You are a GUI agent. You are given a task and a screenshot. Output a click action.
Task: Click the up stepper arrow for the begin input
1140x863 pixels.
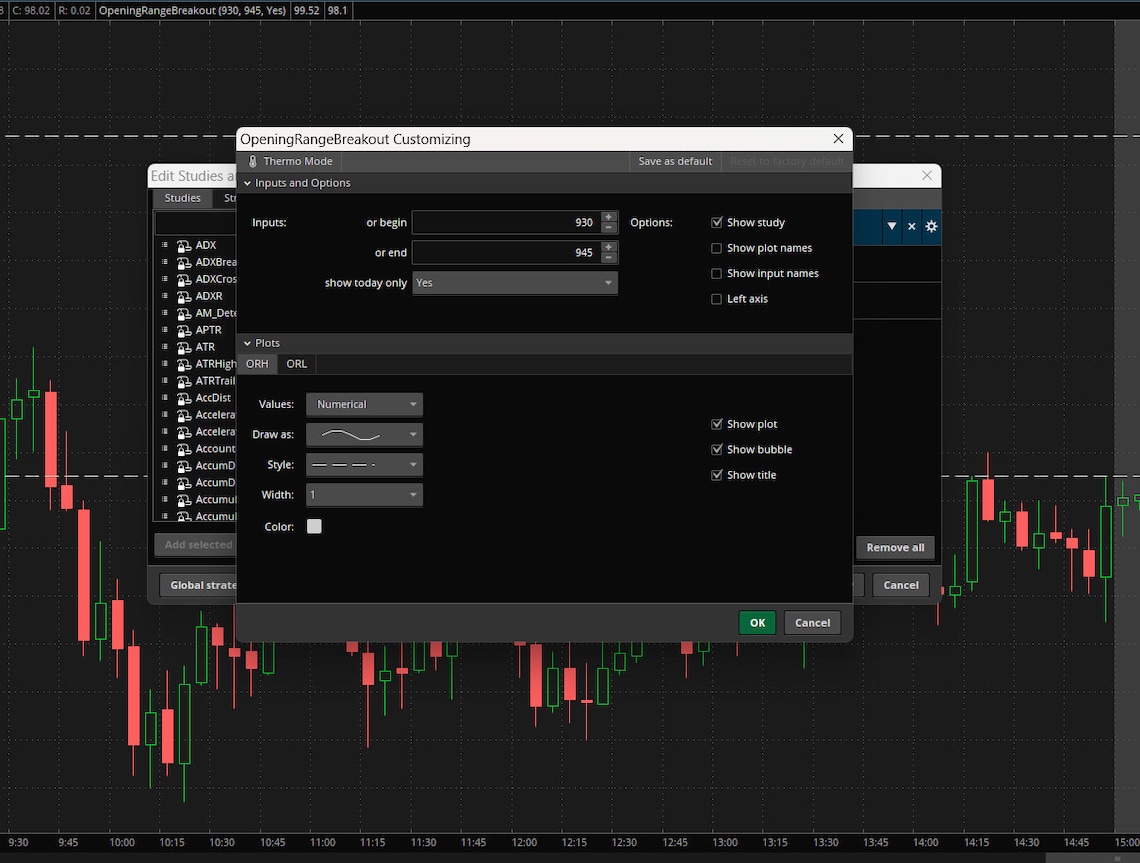(x=609, y=216)
